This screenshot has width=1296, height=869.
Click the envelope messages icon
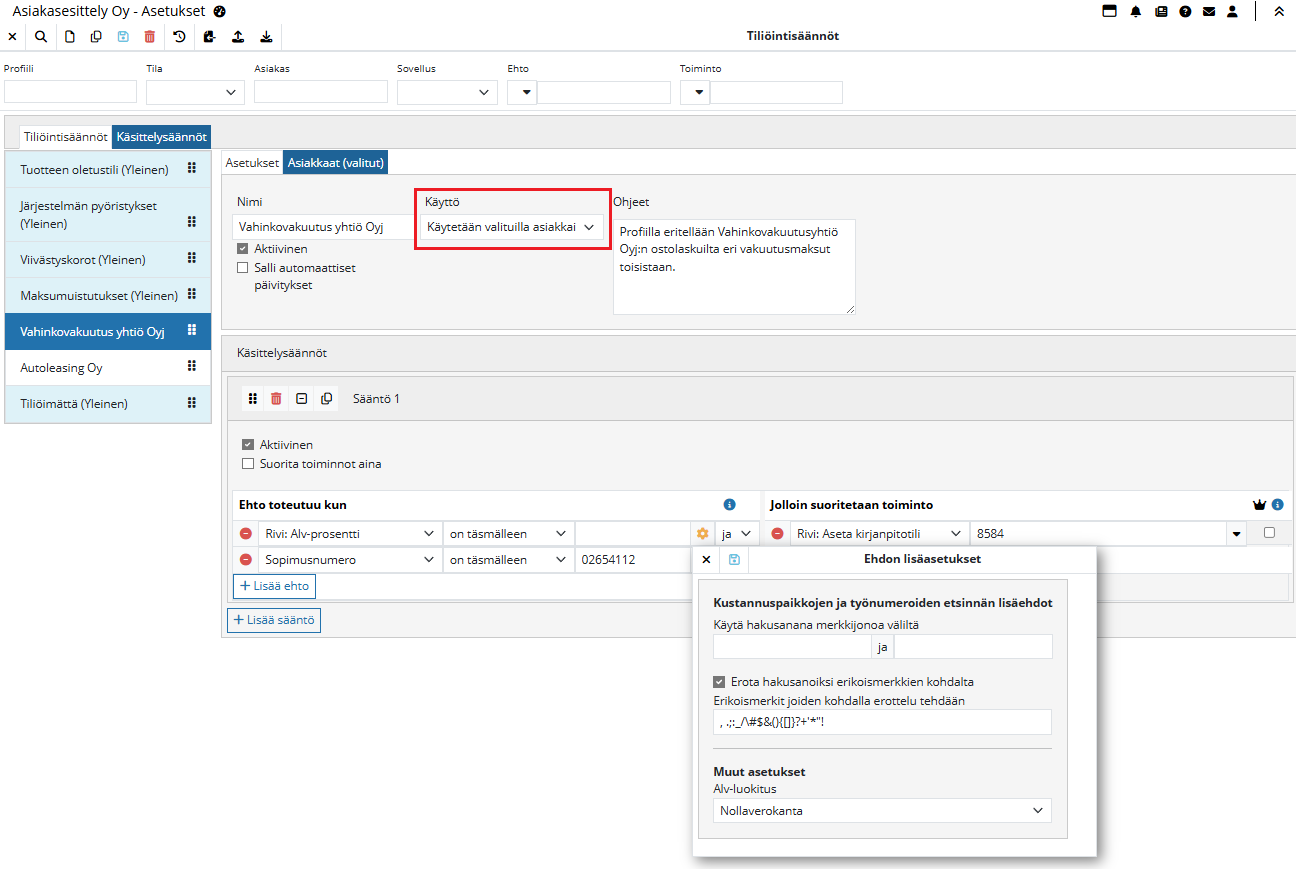[x=1209, y=12]
